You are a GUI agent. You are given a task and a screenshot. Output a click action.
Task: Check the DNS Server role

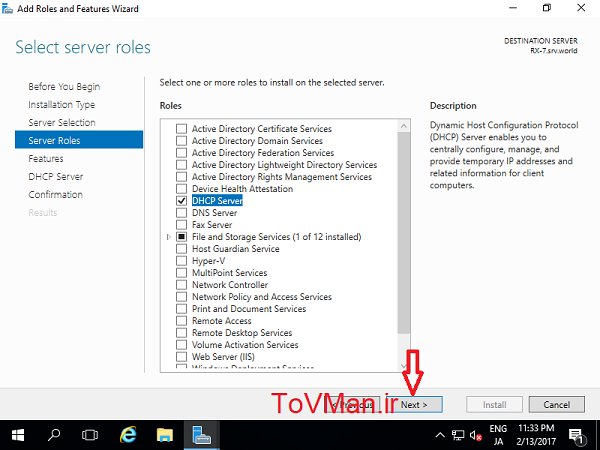181,212
